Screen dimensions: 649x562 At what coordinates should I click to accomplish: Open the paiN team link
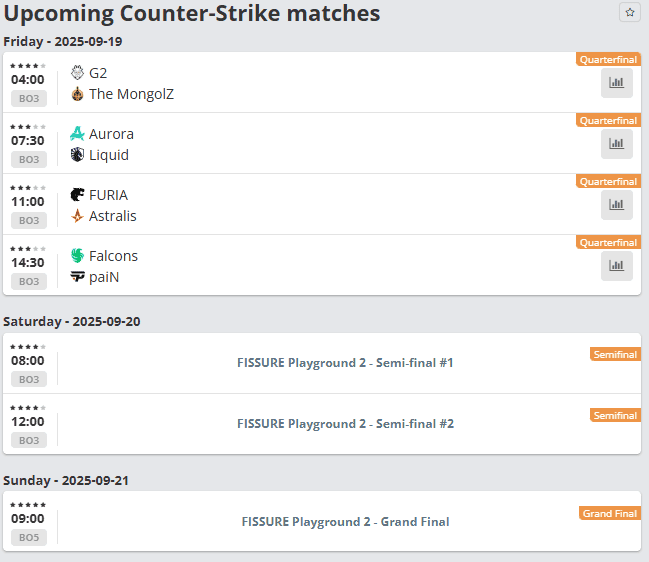(x=104, y=277)
